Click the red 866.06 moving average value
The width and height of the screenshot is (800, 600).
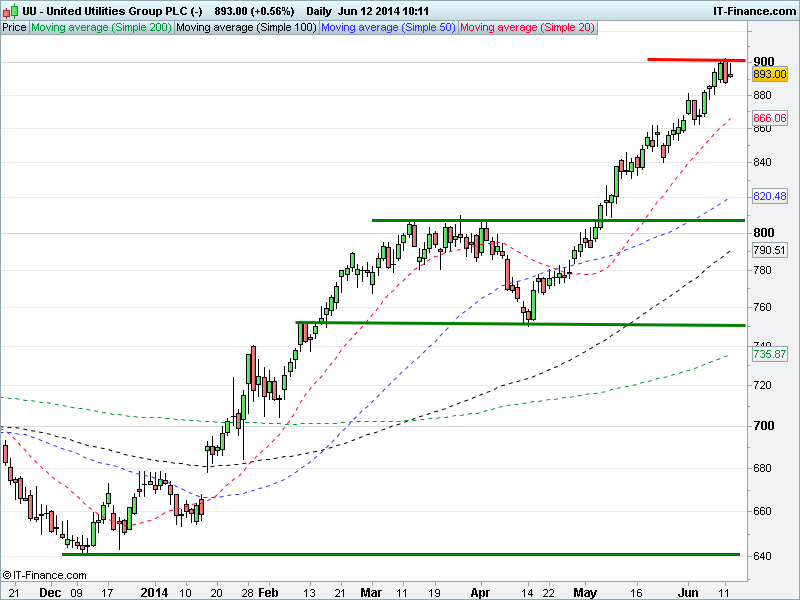(768, 118)
